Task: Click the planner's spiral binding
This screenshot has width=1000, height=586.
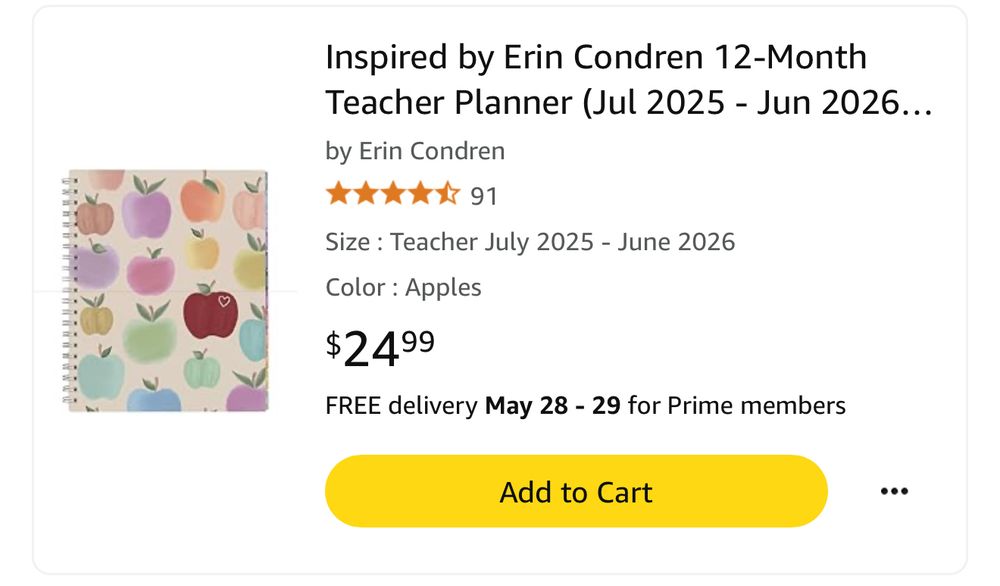Action: (69, 290)
